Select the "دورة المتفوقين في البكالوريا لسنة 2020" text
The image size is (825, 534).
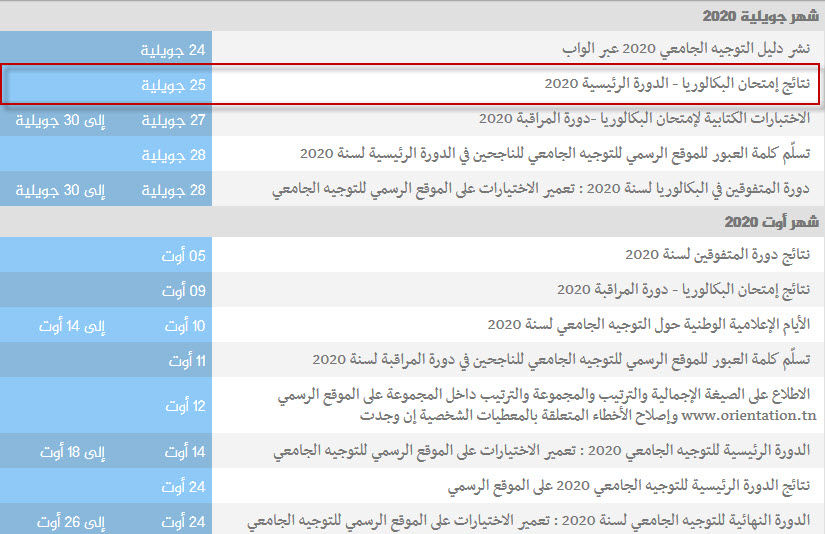click(x=541, y=188)
